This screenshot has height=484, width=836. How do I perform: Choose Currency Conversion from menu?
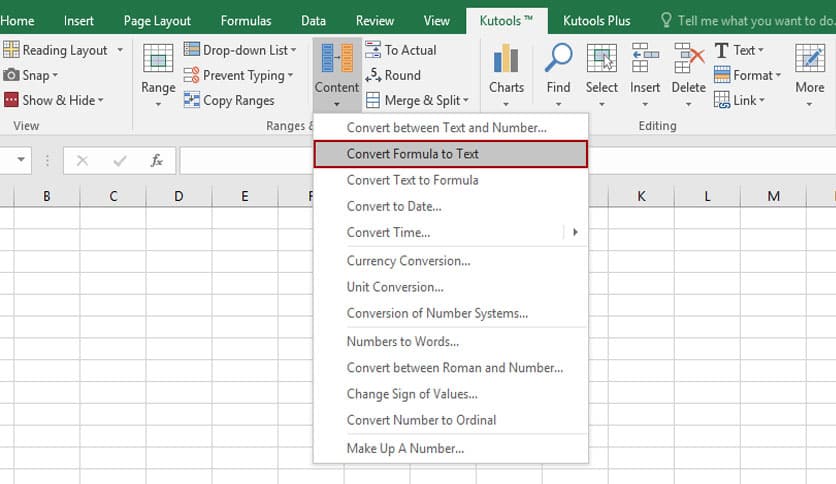click(x=408, y=261)
